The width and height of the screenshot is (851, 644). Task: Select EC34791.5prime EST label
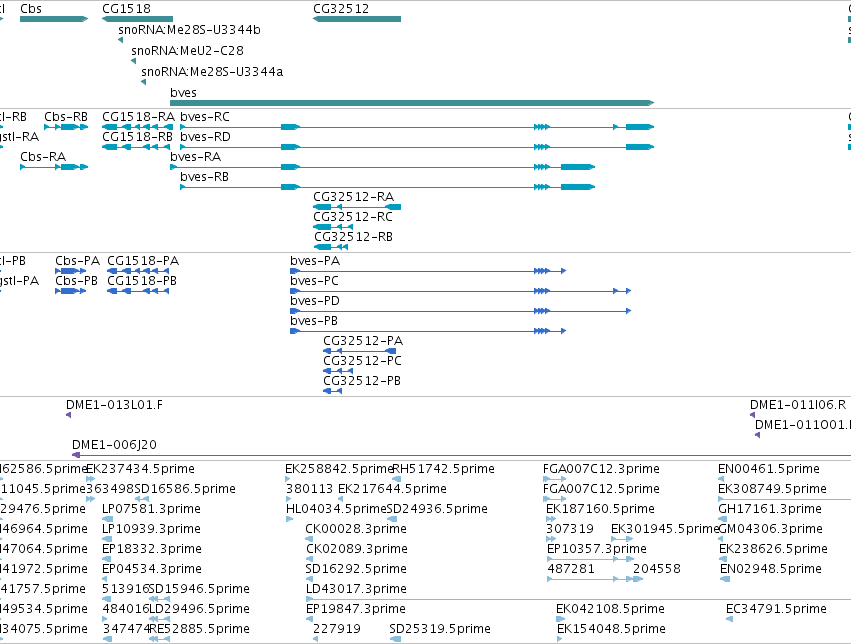(x=777, y=609)
